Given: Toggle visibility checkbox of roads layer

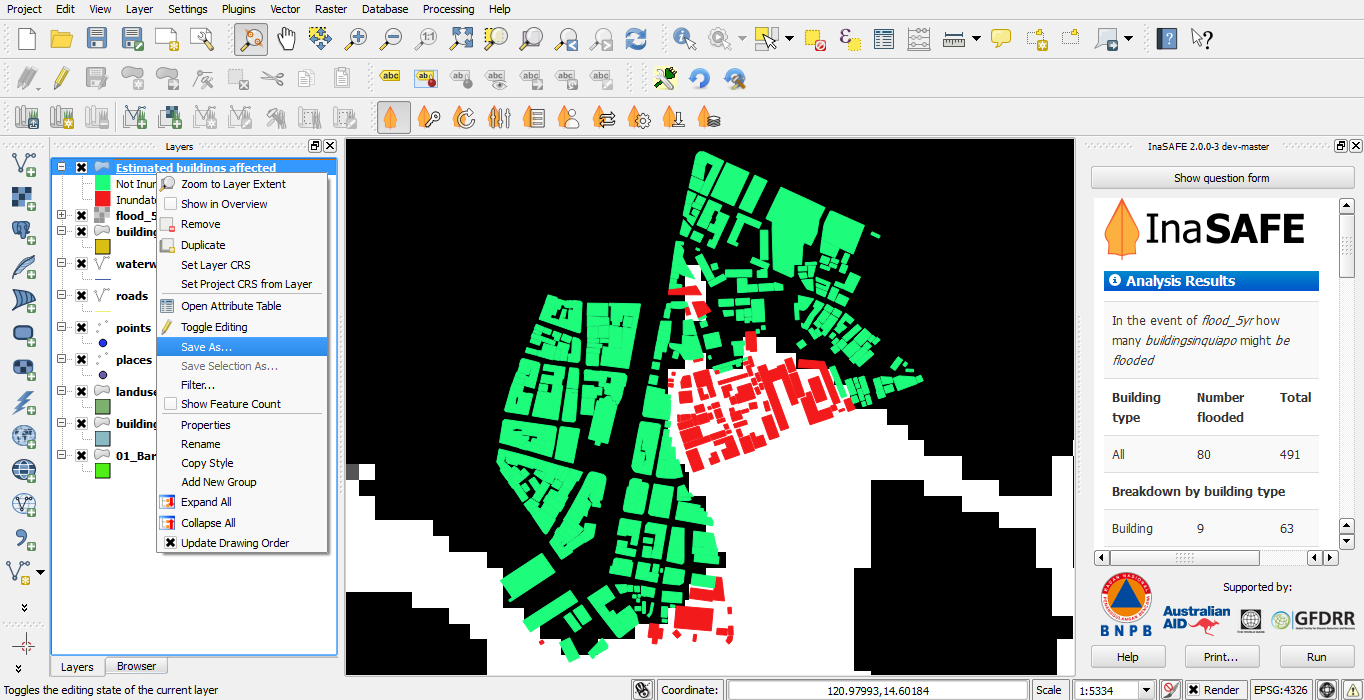Looking at the screenshot, I should pyautogui.click(x=82, y=296).
